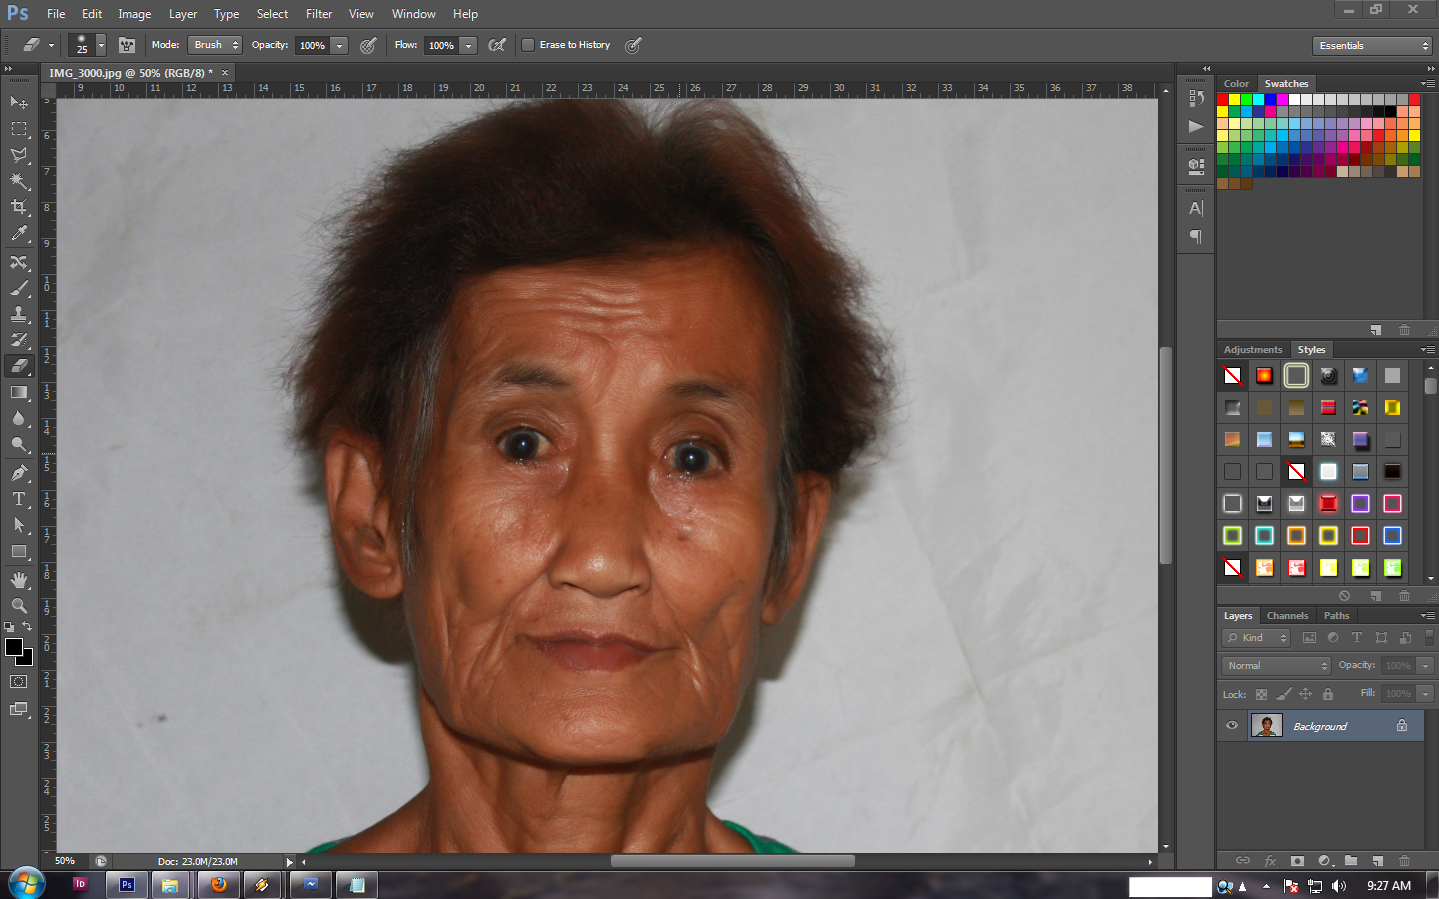
Task: Enable the Erase to History checkbox
Action: [528, 45]
